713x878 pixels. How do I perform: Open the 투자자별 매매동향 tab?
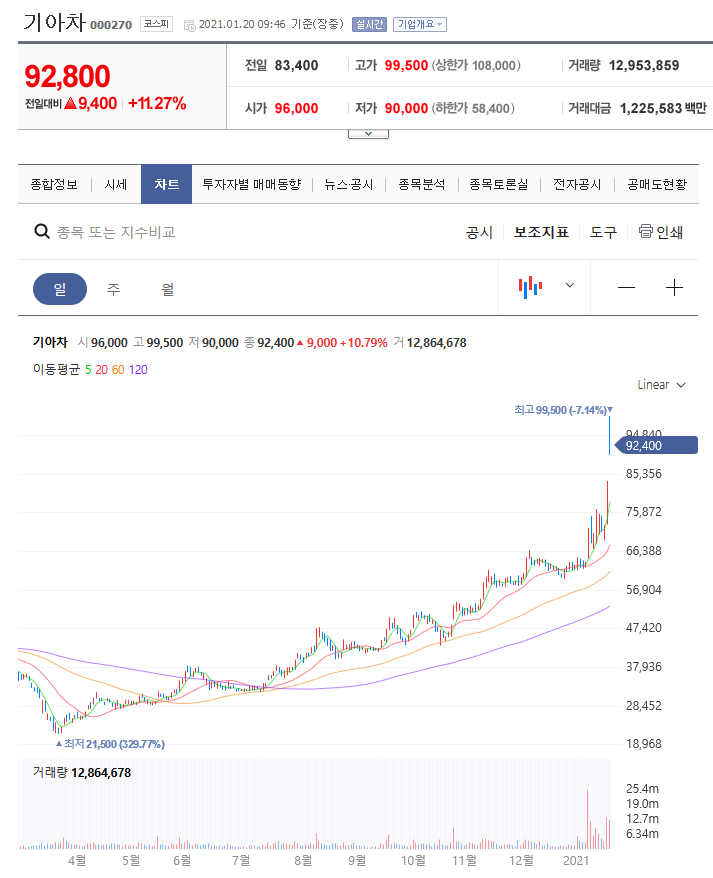tap(251, 184)
